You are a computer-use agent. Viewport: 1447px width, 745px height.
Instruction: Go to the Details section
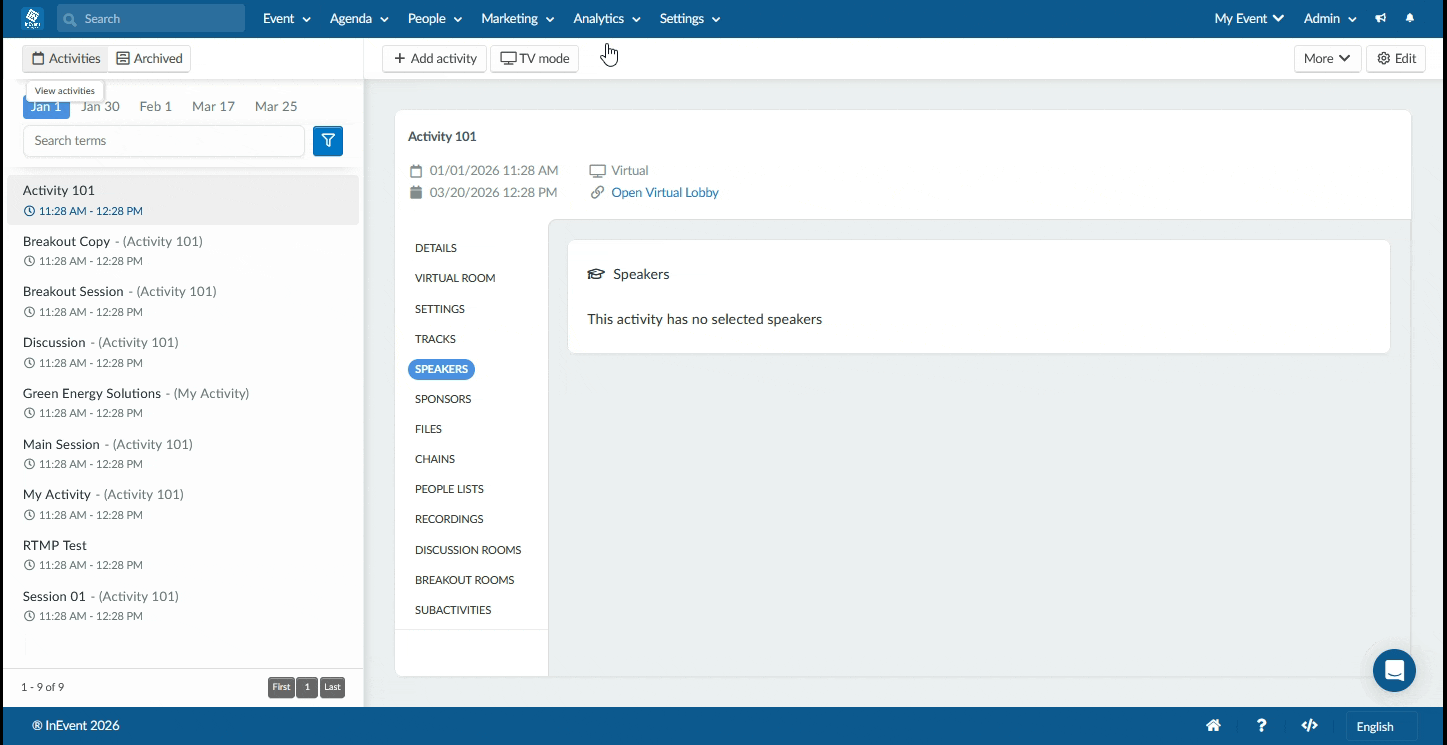click(x=436, y=248)
